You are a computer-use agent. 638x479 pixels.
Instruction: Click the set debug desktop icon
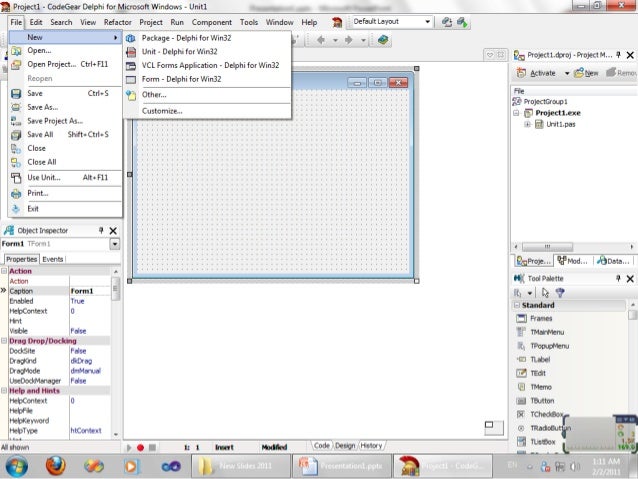[462, 22]
